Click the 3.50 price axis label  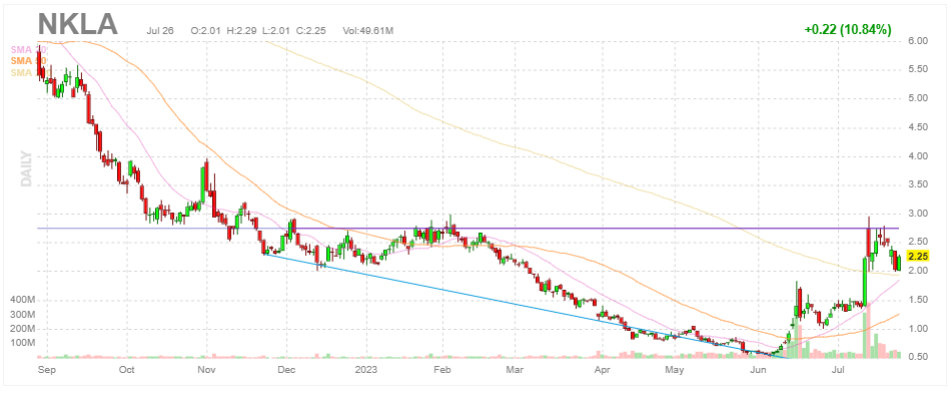[918, 185]
